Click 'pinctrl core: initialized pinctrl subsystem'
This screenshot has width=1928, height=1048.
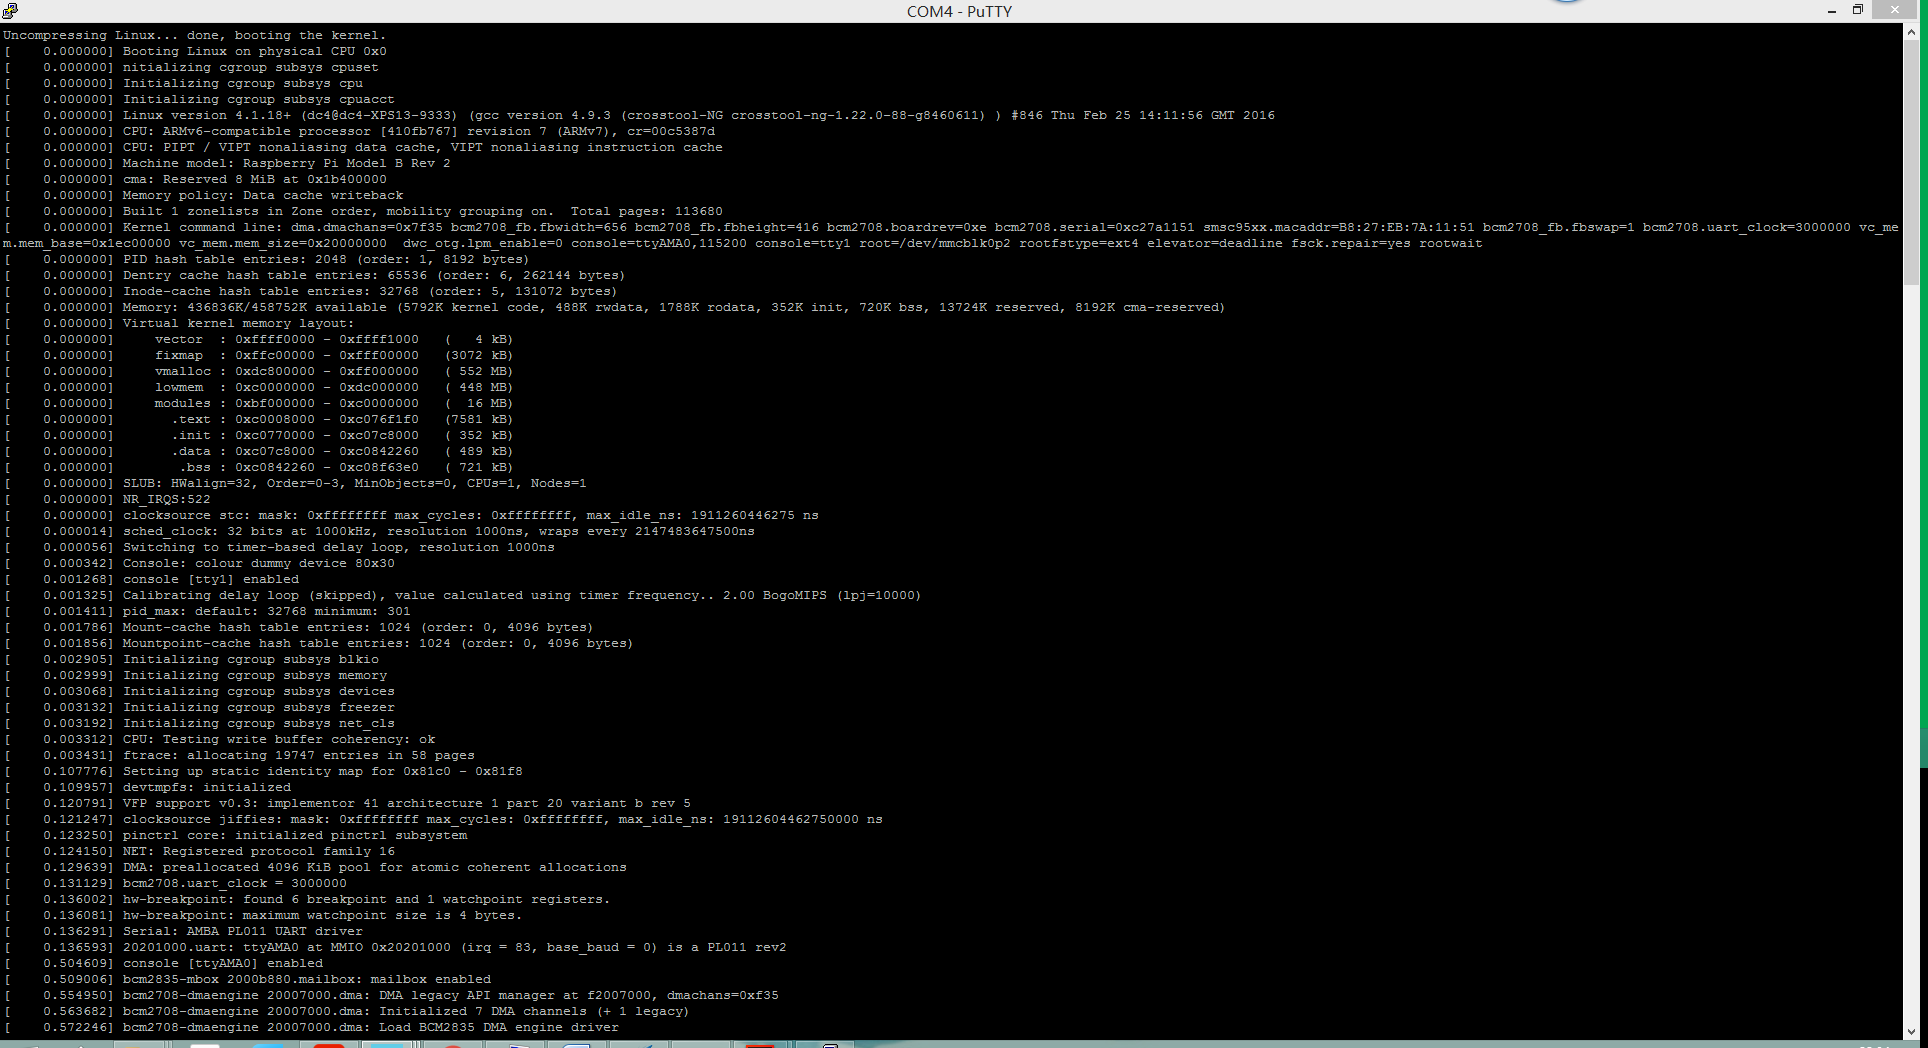pyautogui.click(x=294, y=835)
